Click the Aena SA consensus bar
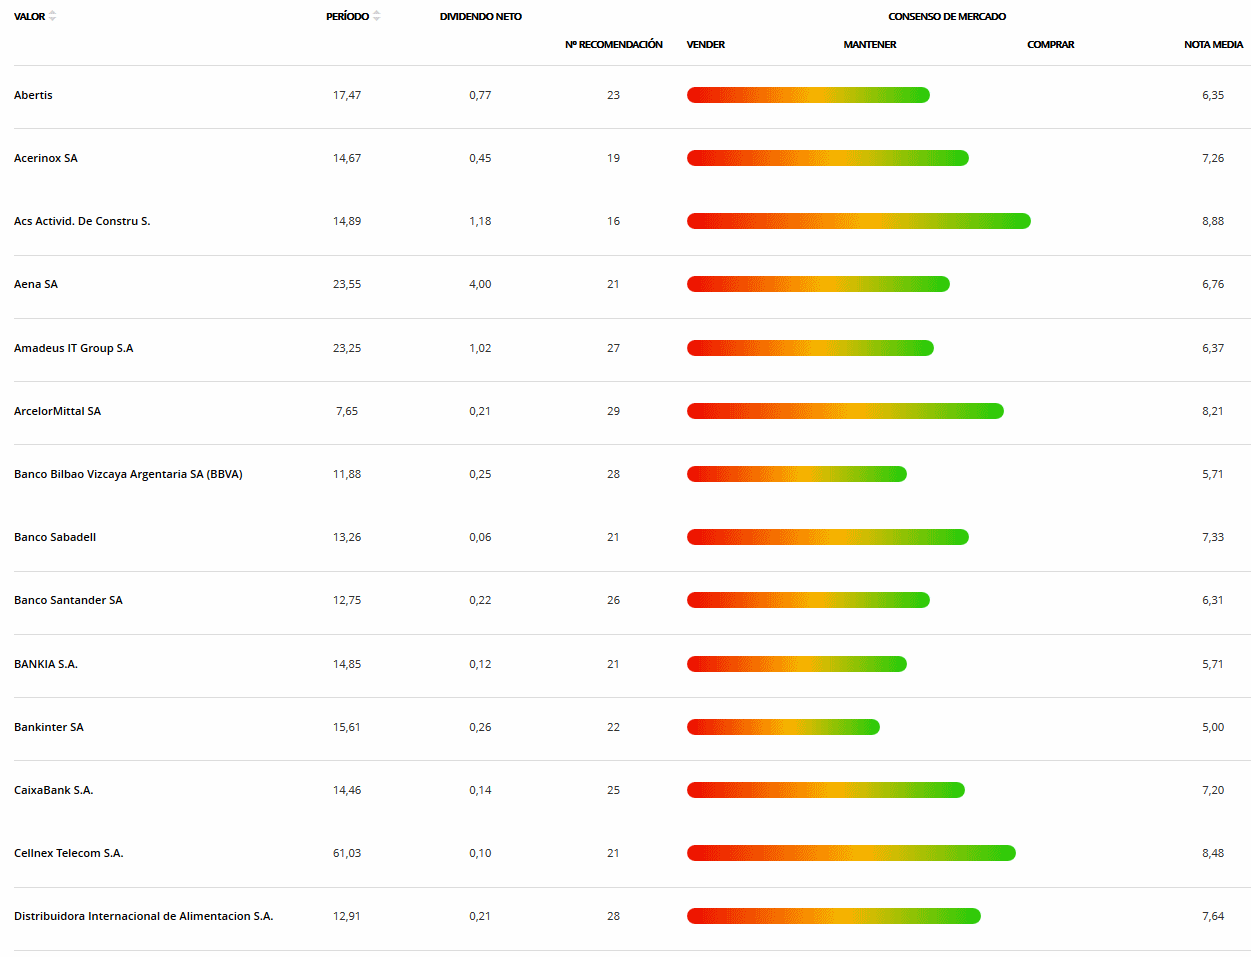The height and width of the screenshot is (957, 1251). (818, 284)
